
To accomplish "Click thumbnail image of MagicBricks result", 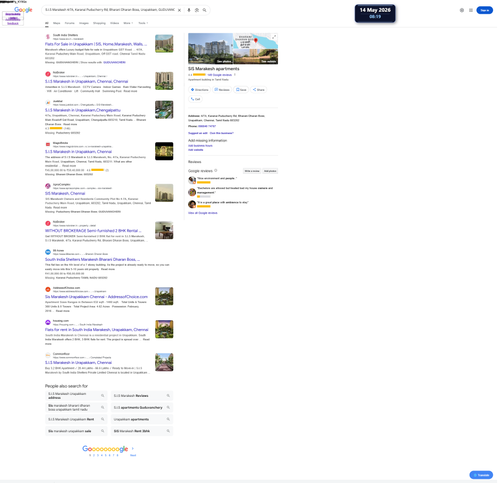I will (164, 151).
